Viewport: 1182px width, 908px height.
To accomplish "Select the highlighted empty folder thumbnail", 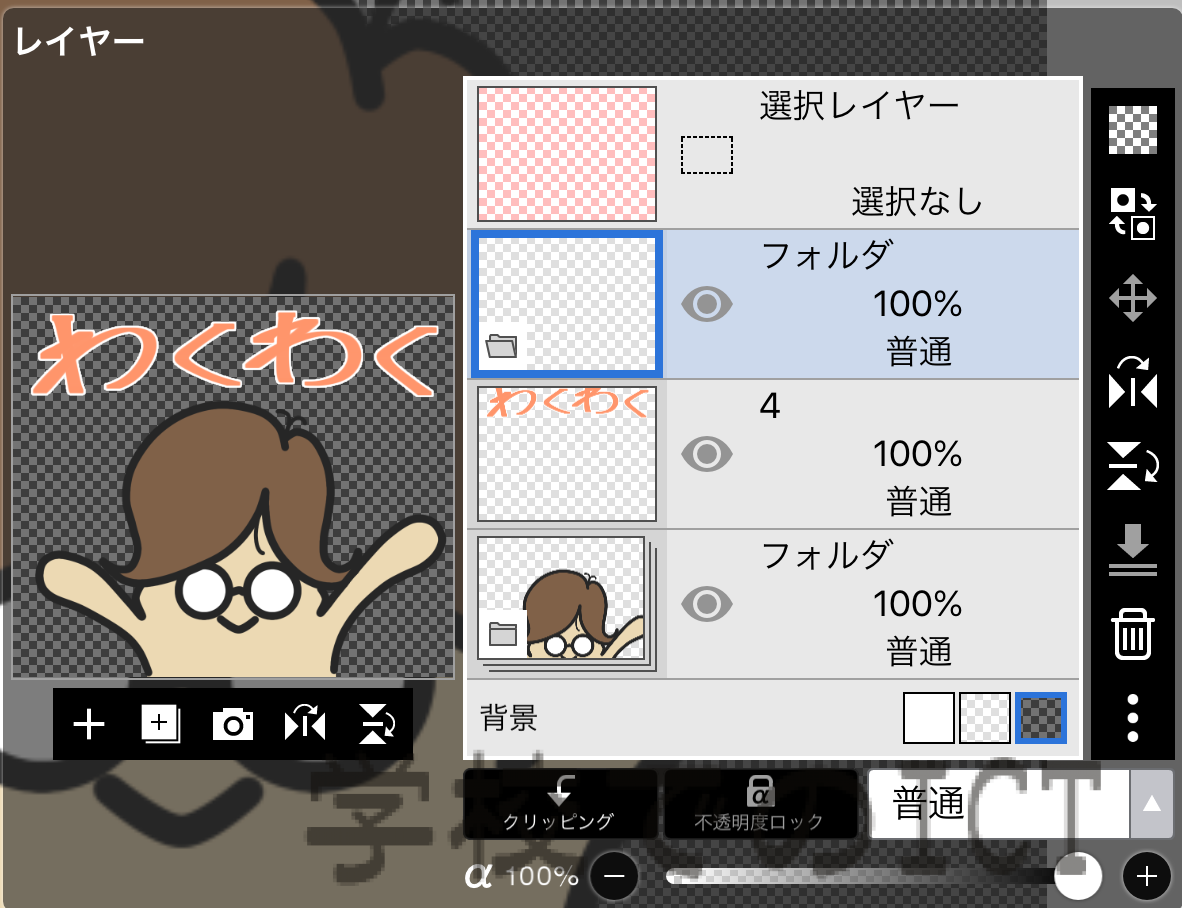I will point(567,304).
